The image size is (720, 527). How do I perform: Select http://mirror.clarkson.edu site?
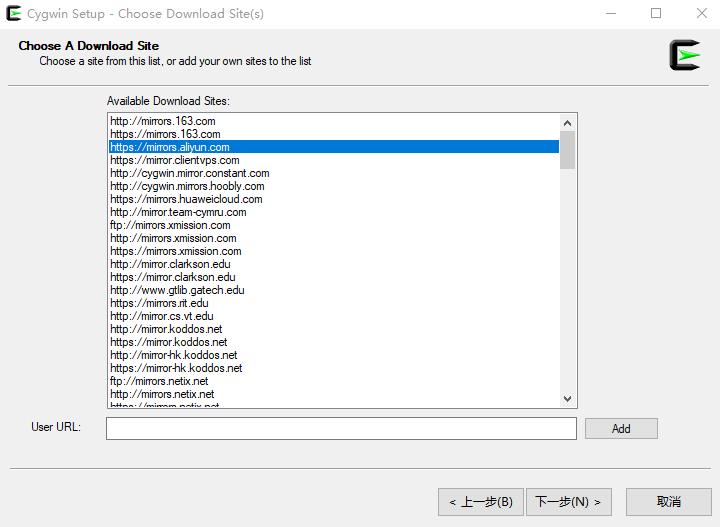coord(334,264)
